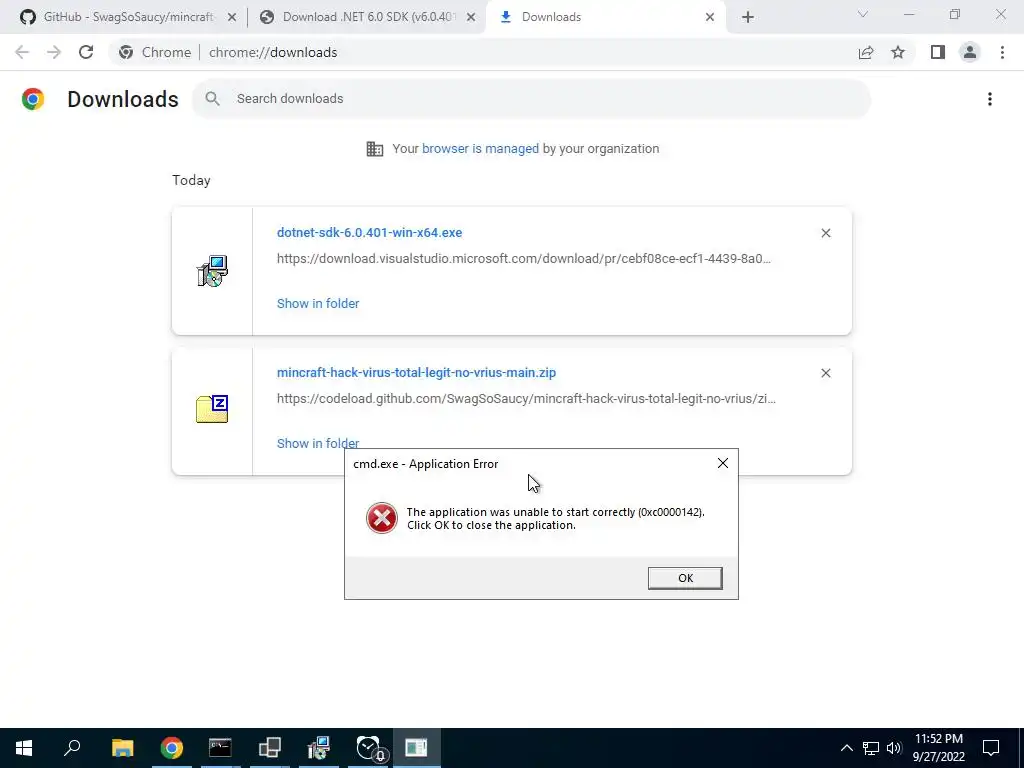The height and width of the screenshot is (768, 1024).
Task: Click the zip archive file icon
Action: click(x=212, y=409)
